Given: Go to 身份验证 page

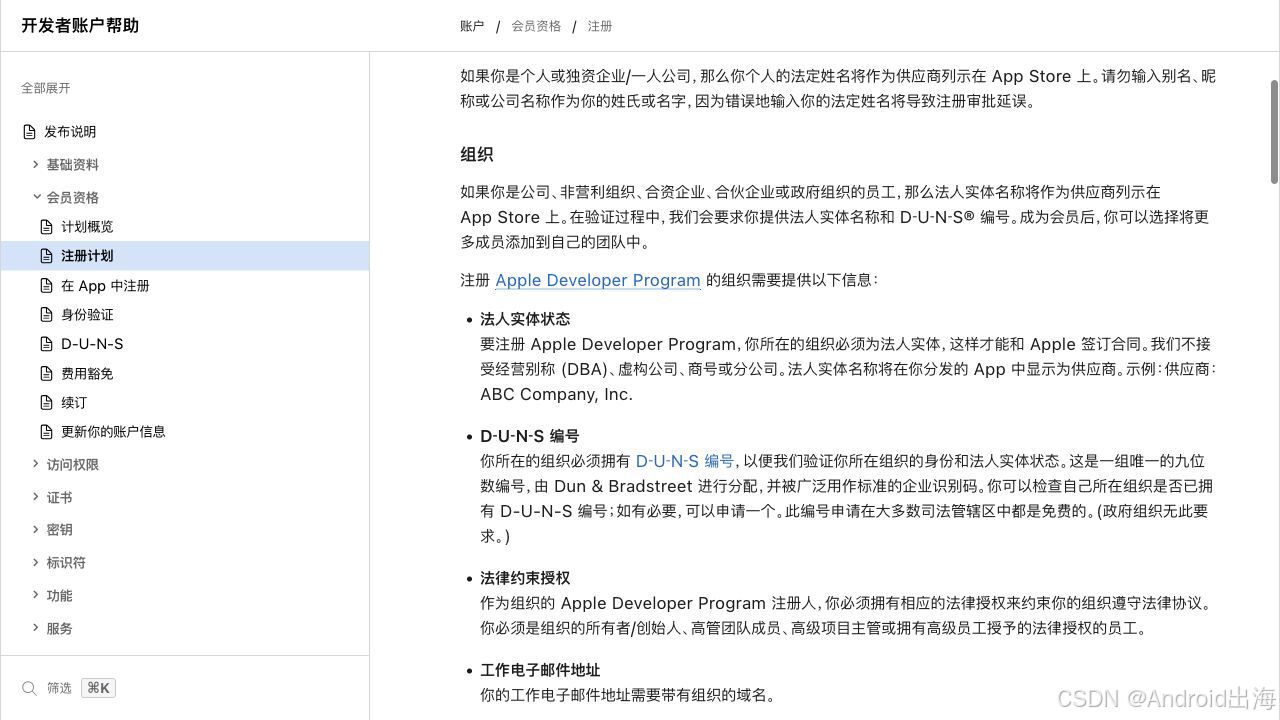Looking at the screenshot, I should tap(87, 315).
